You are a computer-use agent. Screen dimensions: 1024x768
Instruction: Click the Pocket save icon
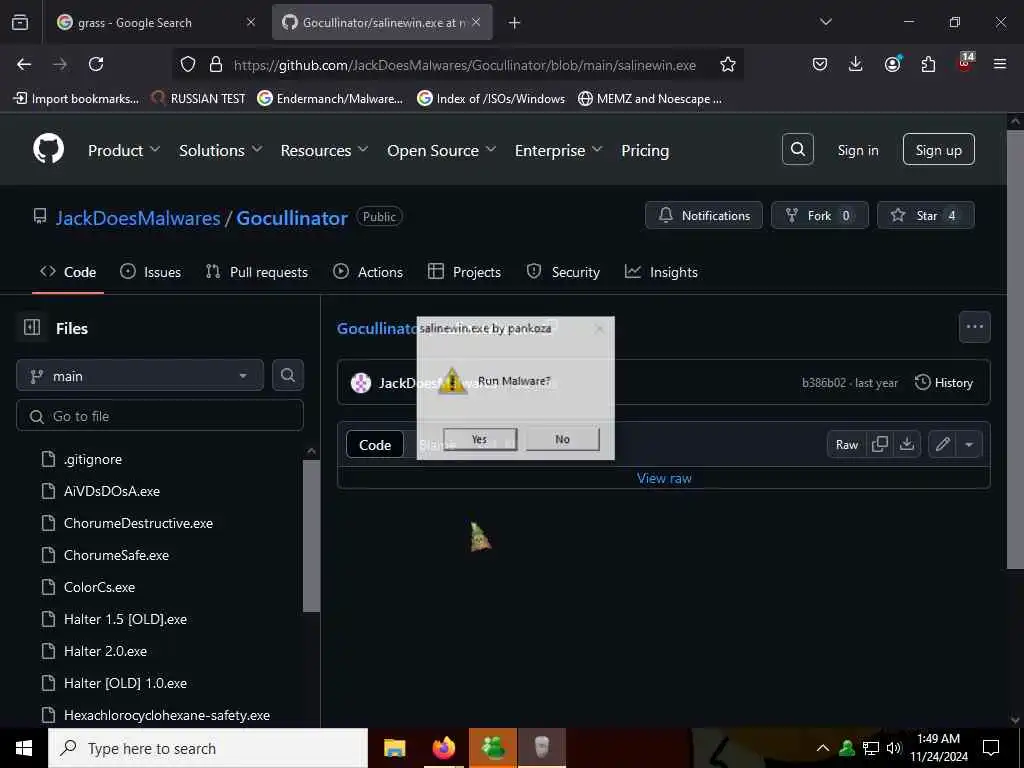820,64
